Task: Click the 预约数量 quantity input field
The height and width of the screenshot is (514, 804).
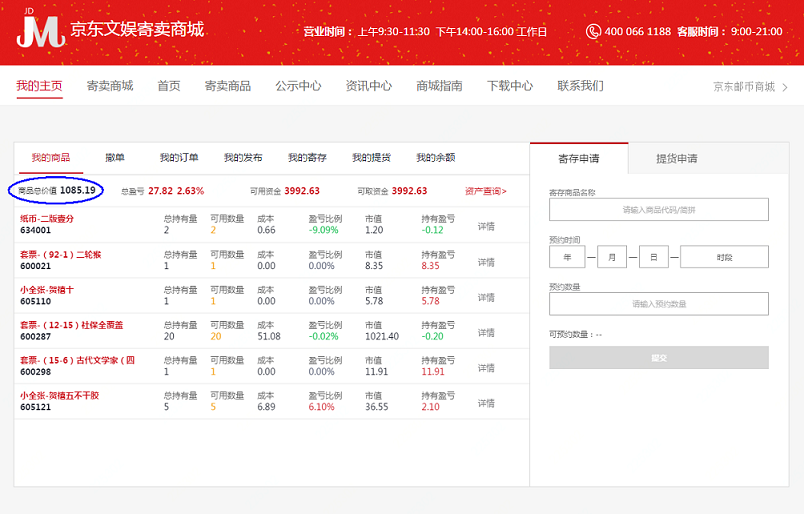Action: coord(658,304)
